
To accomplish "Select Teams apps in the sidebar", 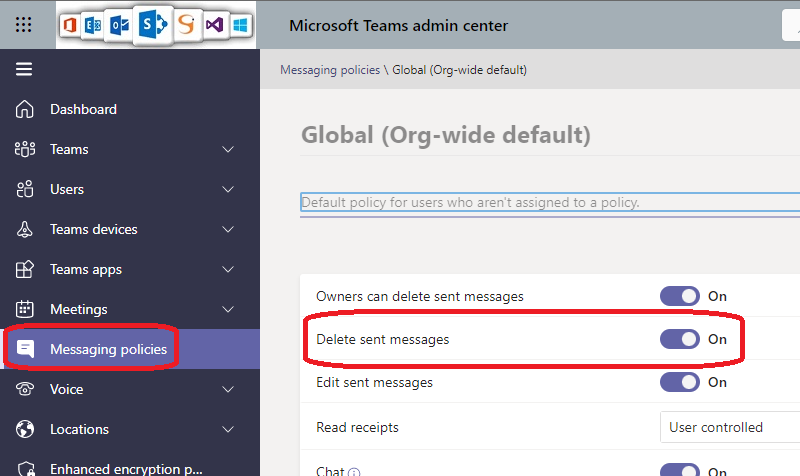I will point(86,269).
